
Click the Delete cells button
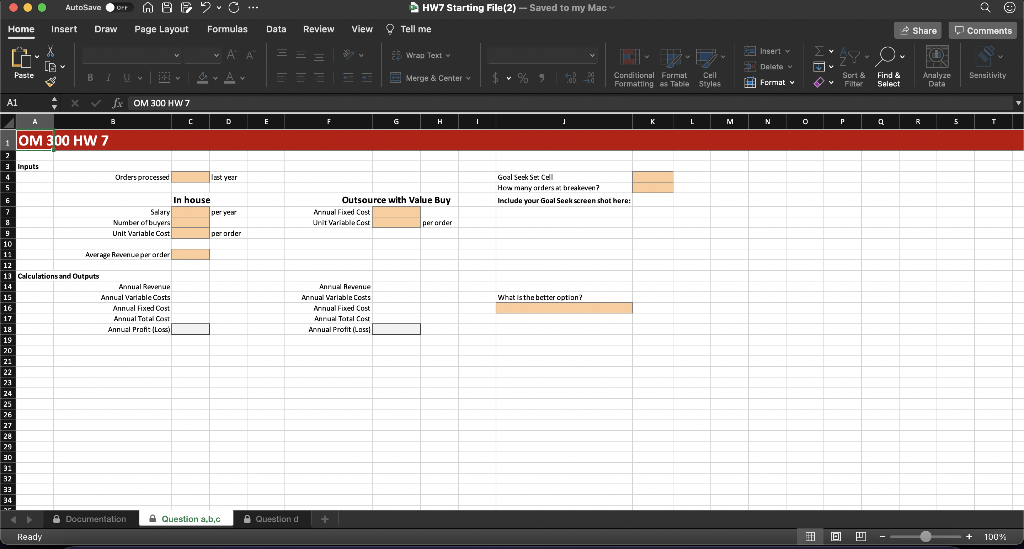769,67
